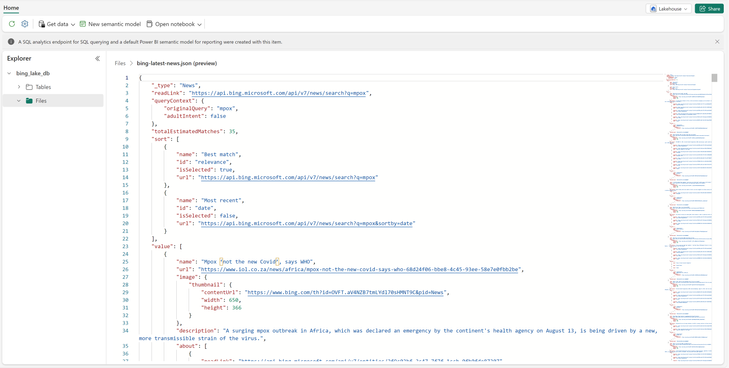The image size is (729, 368).
Task: Click the width value 650
Action: [x=233, y=300]
